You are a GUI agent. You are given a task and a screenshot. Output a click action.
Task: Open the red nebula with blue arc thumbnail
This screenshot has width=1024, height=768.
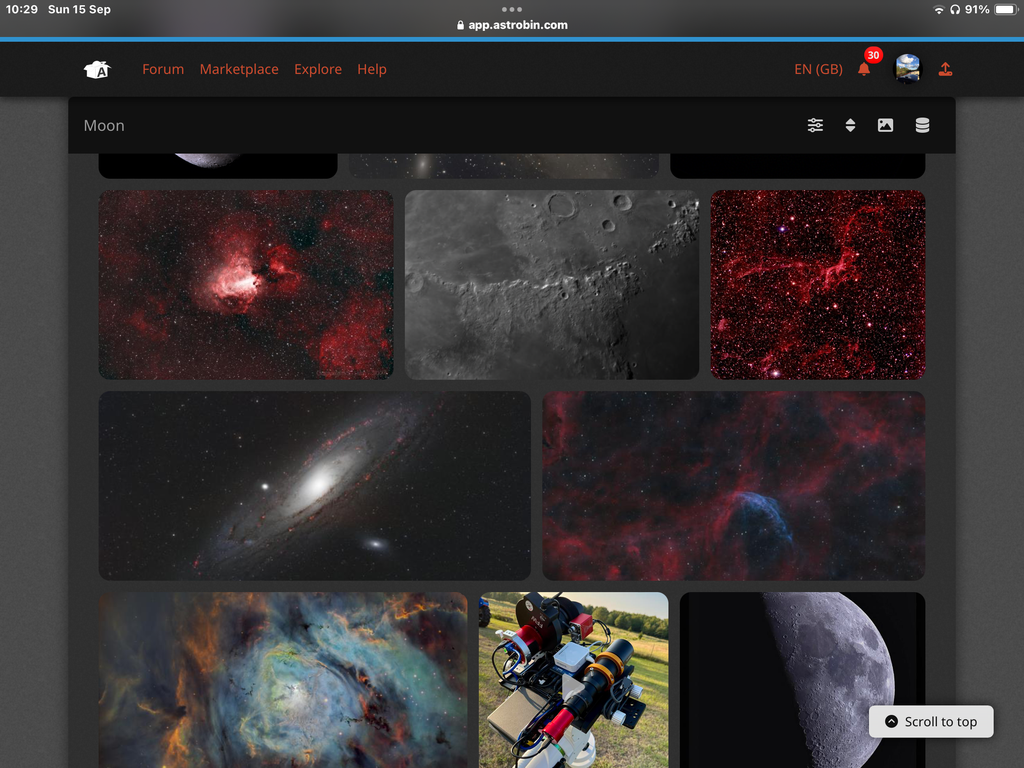tap(734, 486)
